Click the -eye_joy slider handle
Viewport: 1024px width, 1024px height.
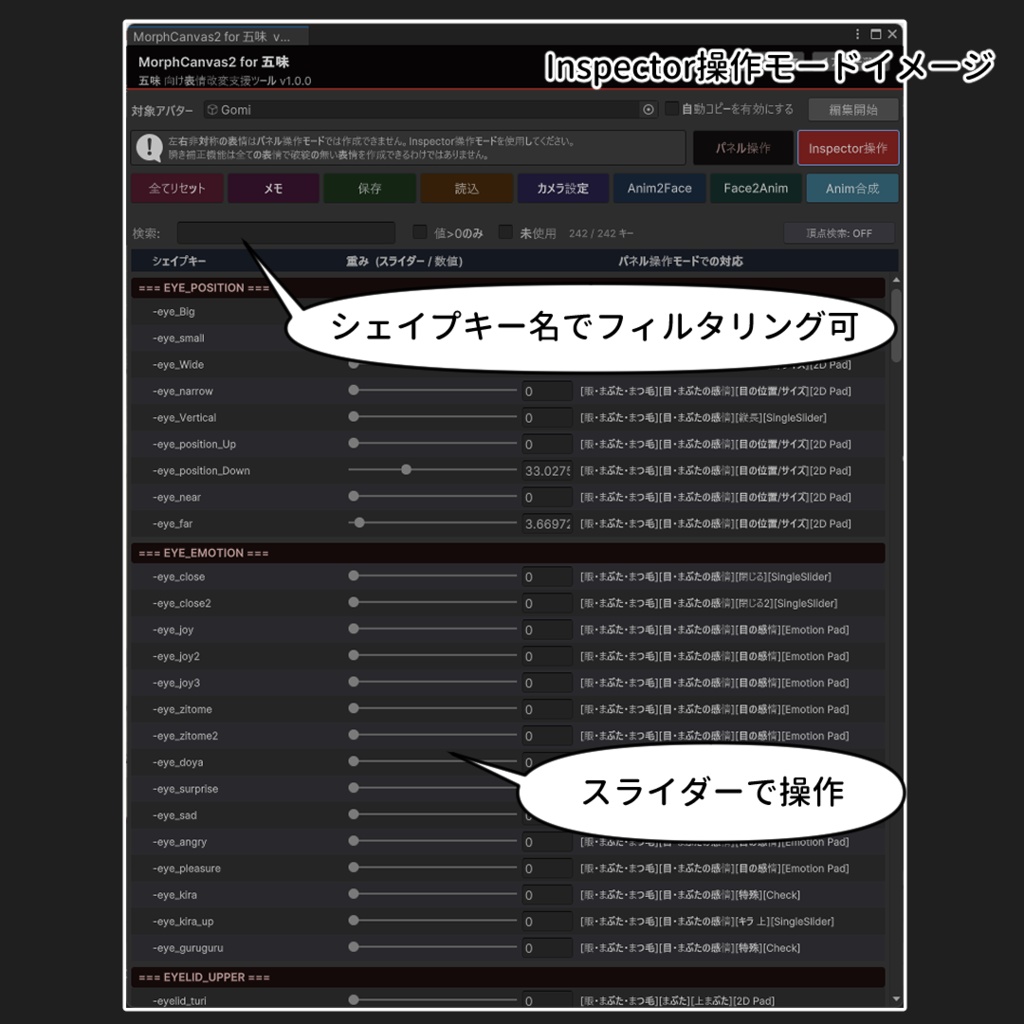(354, 629)
